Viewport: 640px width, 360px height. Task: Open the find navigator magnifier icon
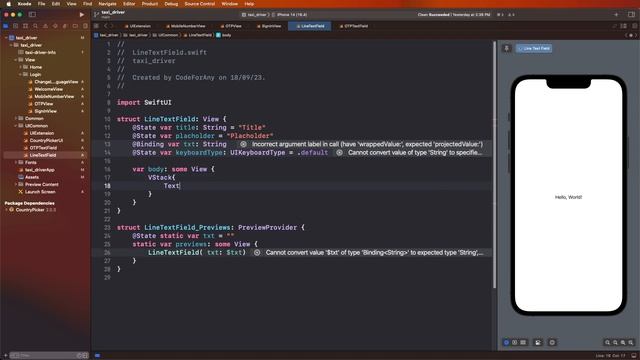point(36,26)
